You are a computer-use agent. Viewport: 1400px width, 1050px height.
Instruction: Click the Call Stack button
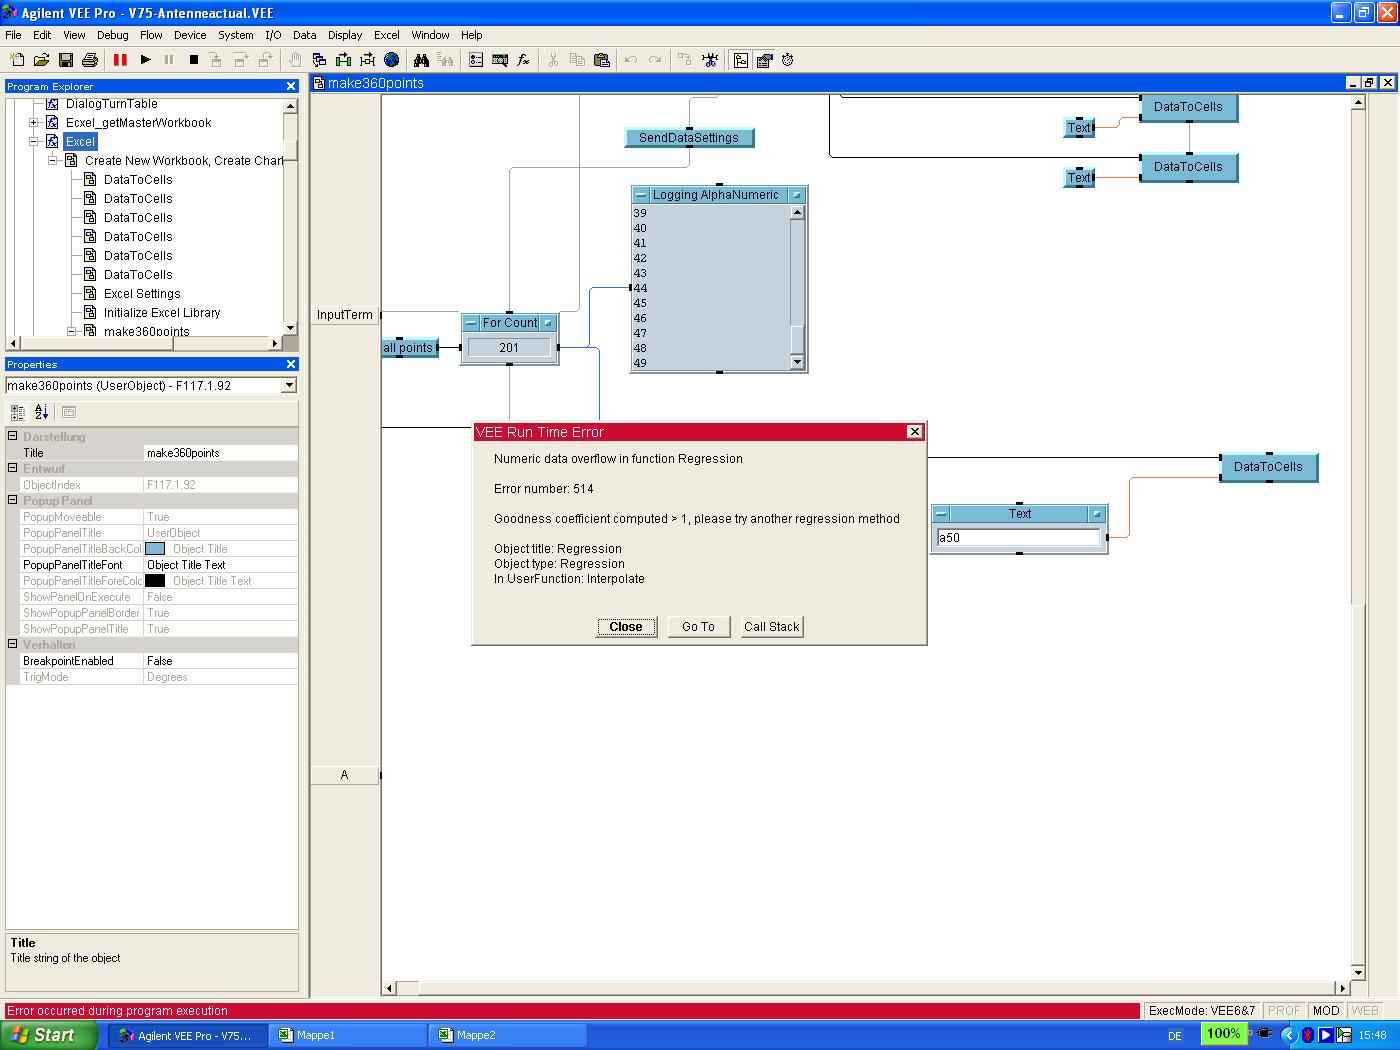pyautogui.click(x=771, y=627)
